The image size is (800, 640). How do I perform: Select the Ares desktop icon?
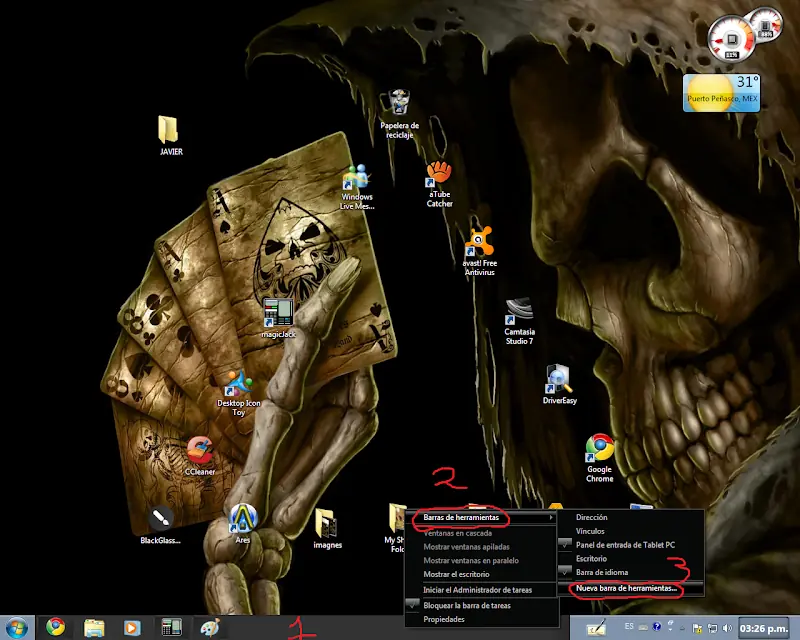(243, 523)
